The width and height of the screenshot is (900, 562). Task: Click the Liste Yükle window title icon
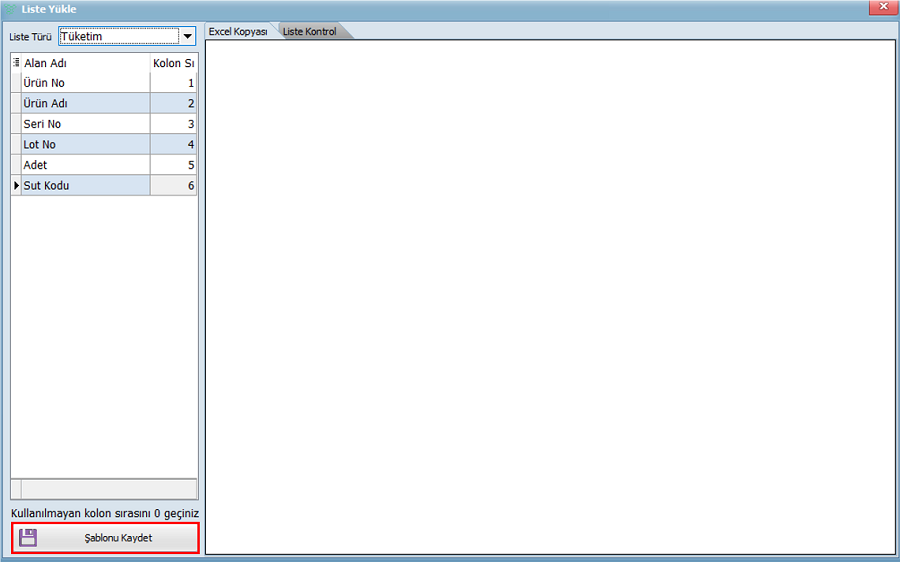tap(11, 9)
